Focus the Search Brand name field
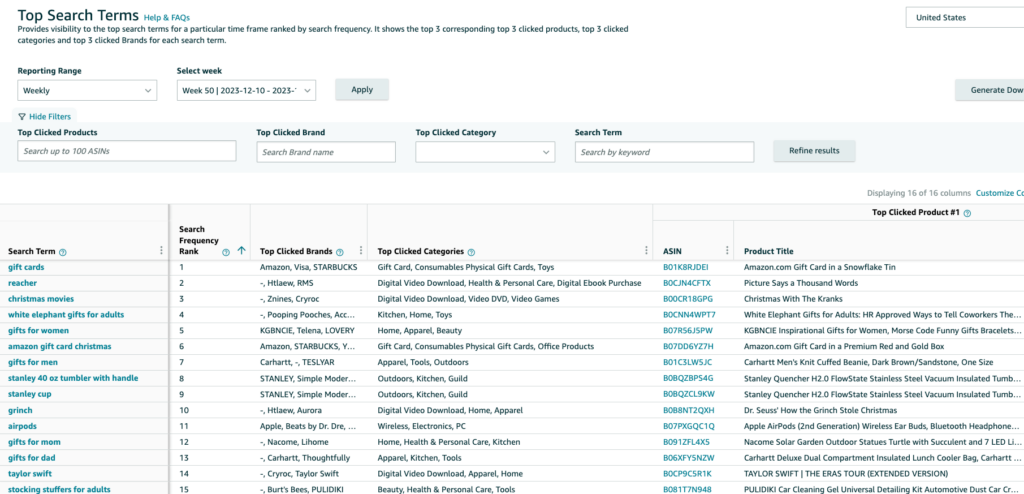1024x494 pixels. 326,152
